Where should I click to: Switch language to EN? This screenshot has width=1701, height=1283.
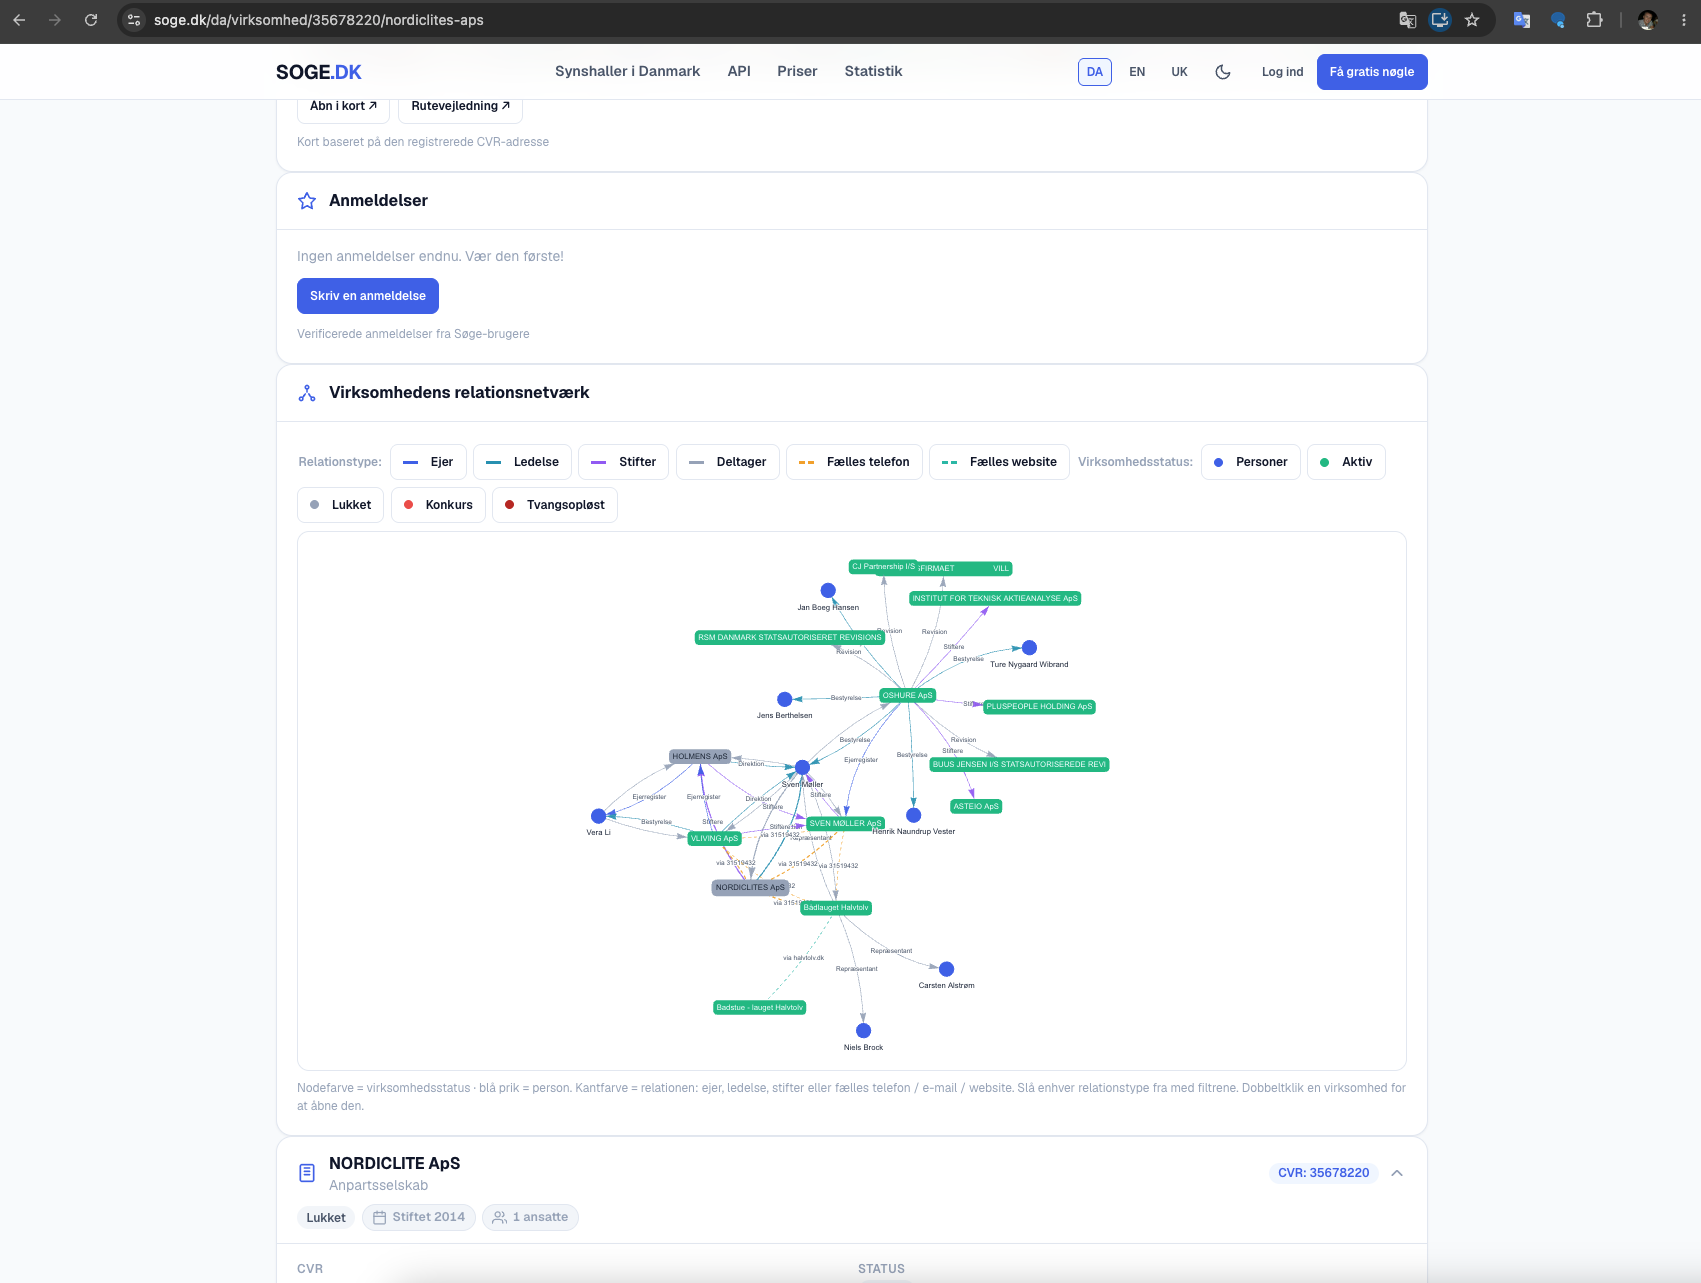1137,72
